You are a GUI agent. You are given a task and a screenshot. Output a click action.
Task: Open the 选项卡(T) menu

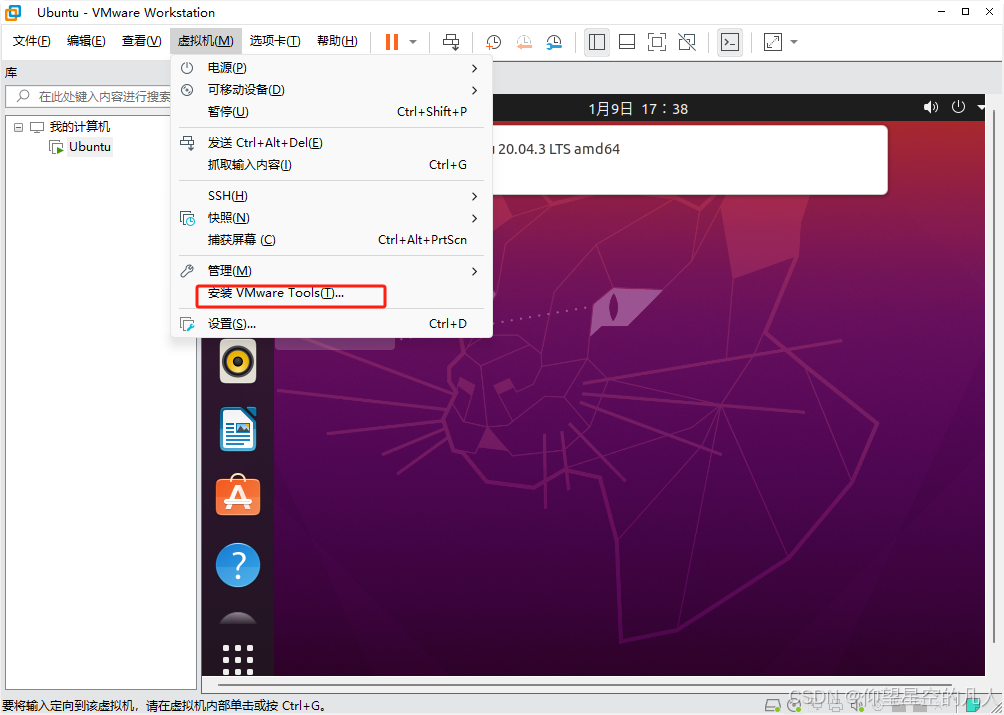pyautogui.click(x=275, y=41)
